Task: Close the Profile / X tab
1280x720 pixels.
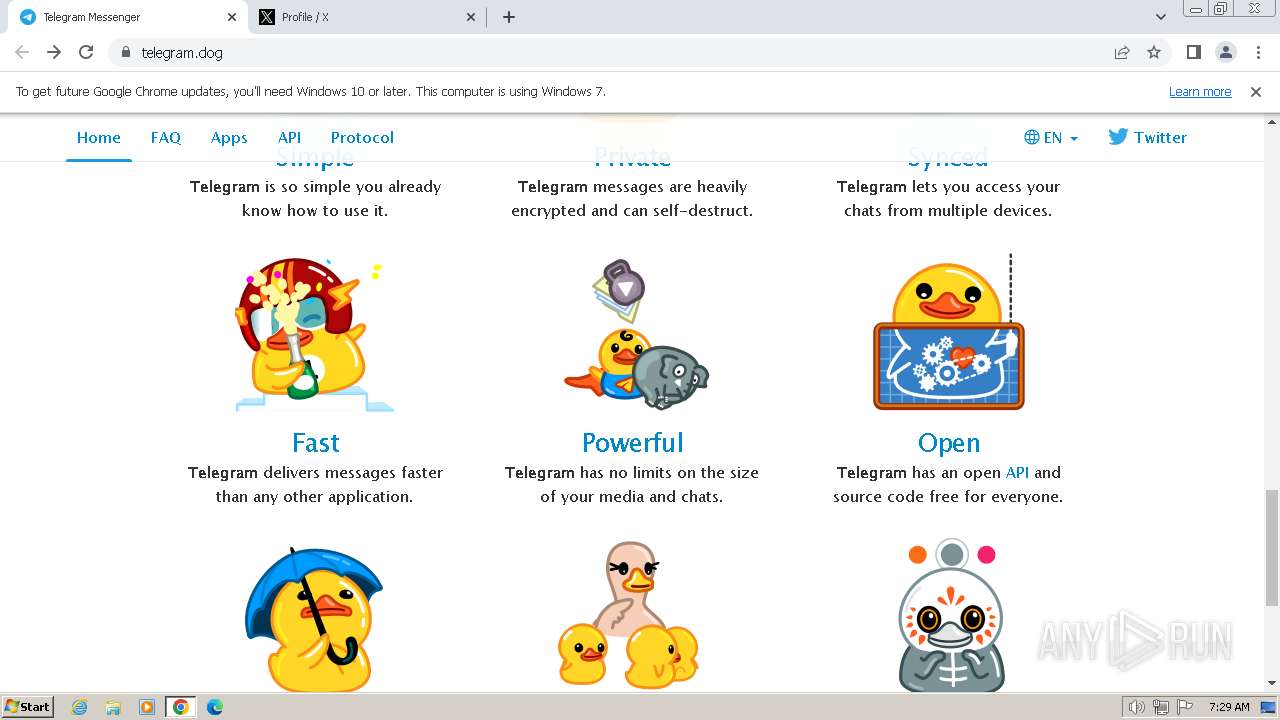Action: point(472,17)
